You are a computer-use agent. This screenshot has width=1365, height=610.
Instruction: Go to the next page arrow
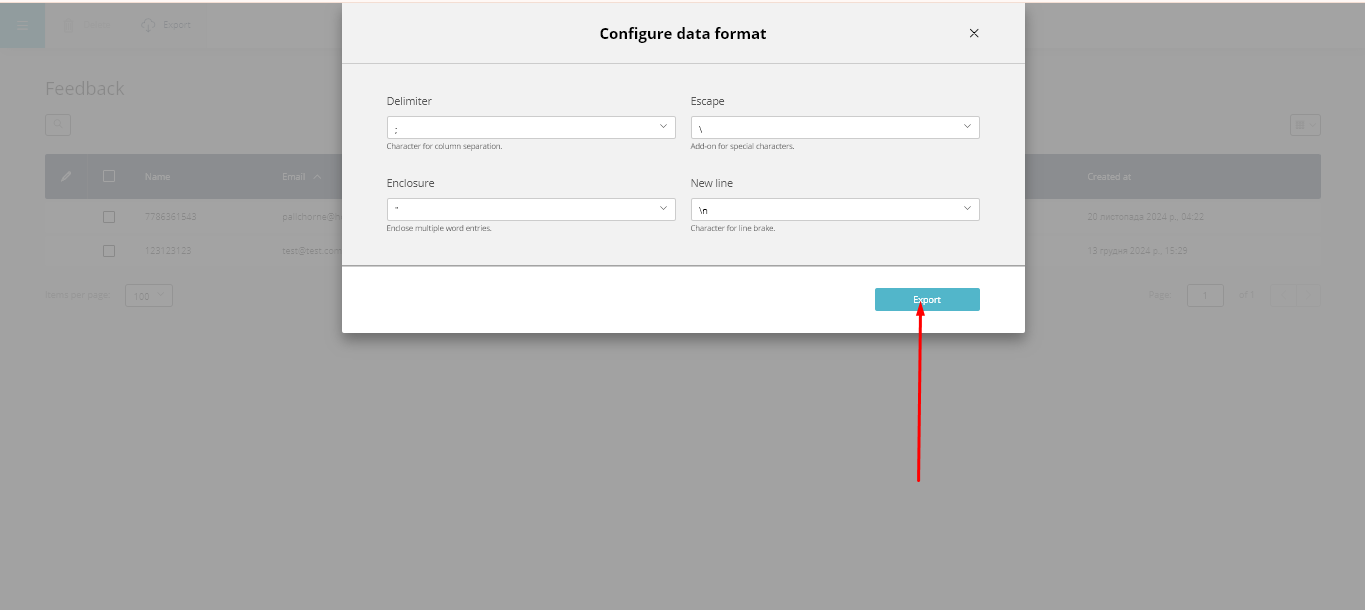1308,295
